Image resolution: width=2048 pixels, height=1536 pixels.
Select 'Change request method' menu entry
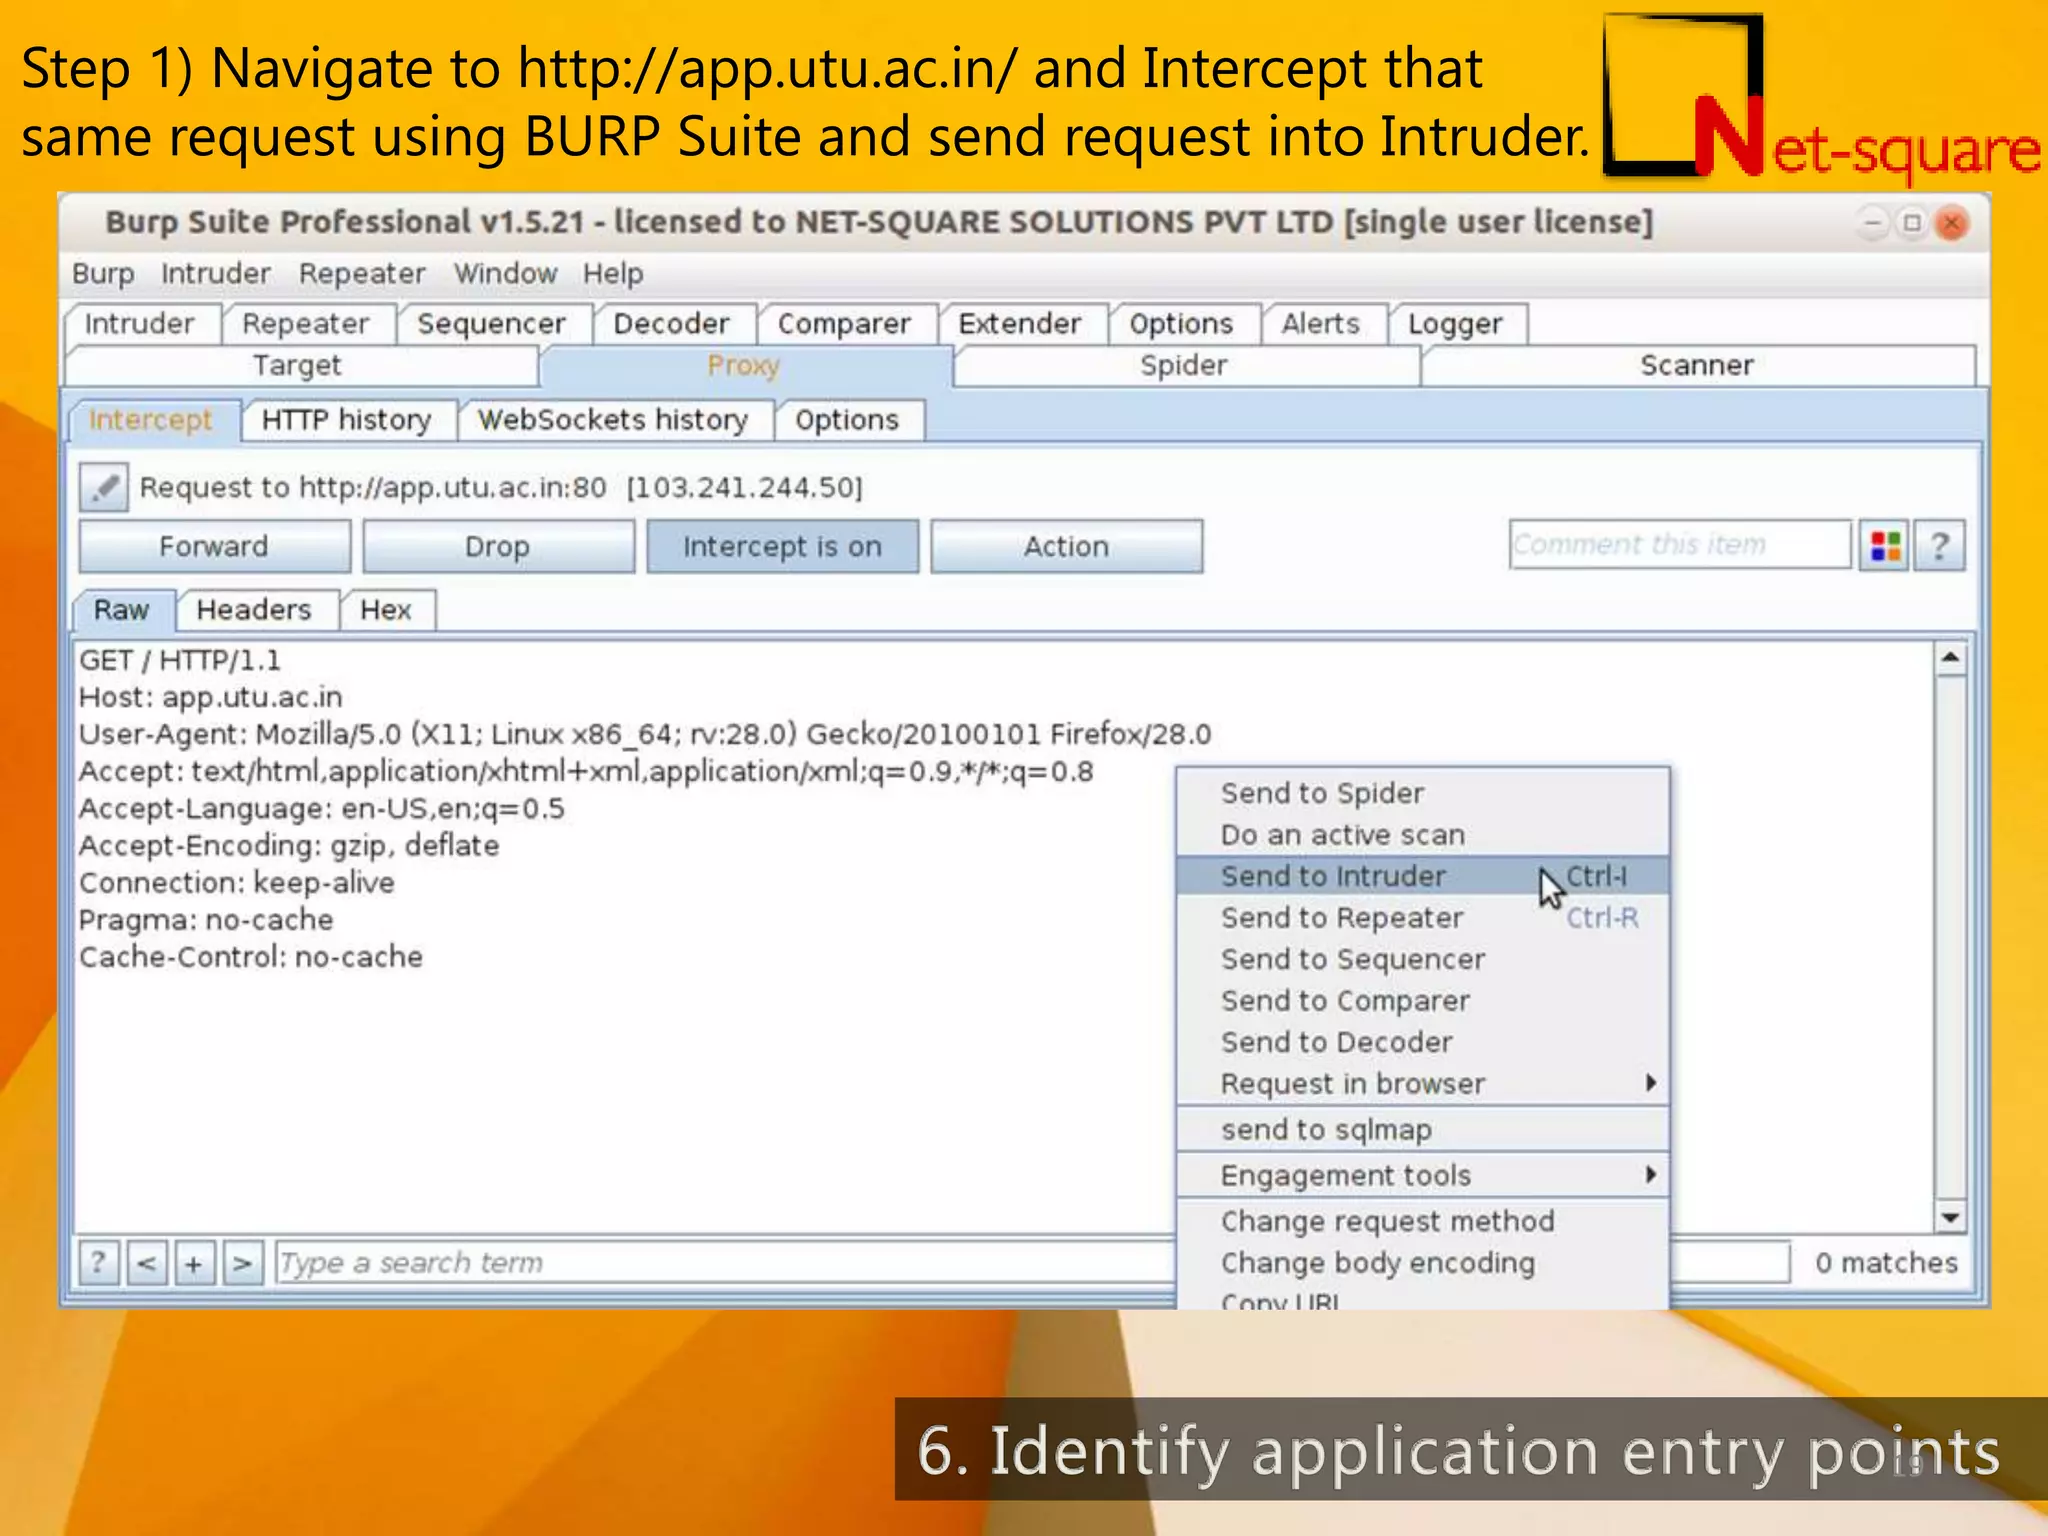1423,1221
